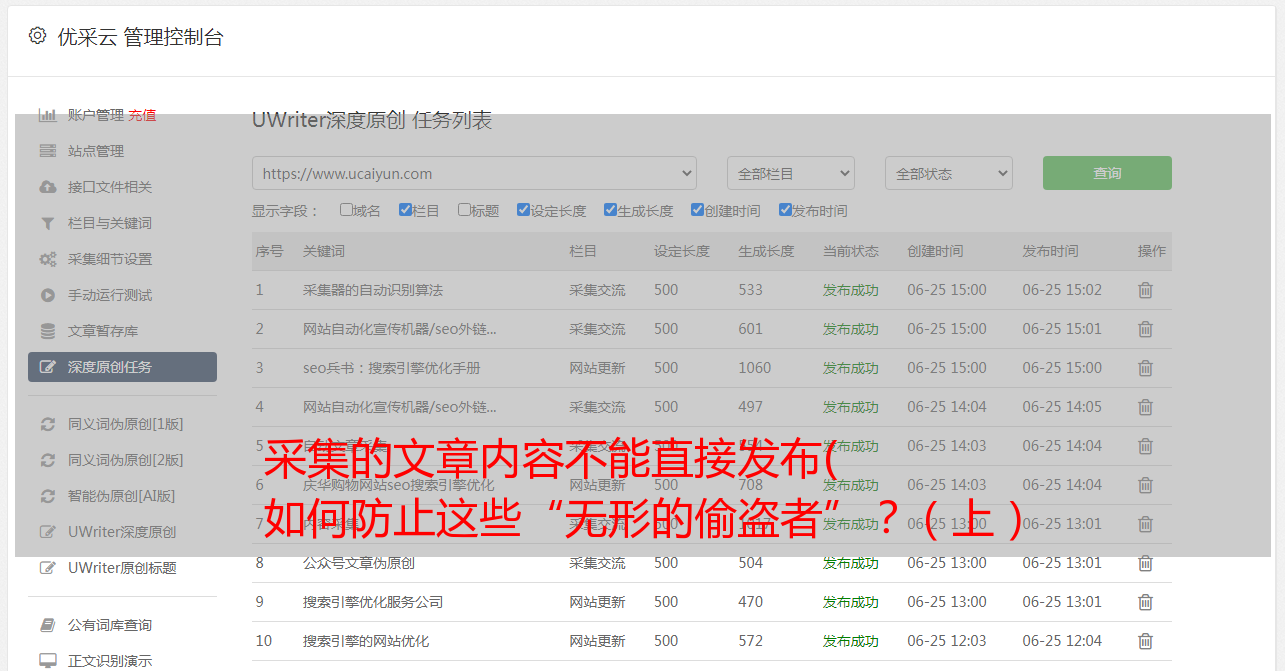Image resolution: width=1285 pixels, height=671 pixels.
Task: Click the 账户管理 chart icon in sidebar
Action: tap(47, 115)
